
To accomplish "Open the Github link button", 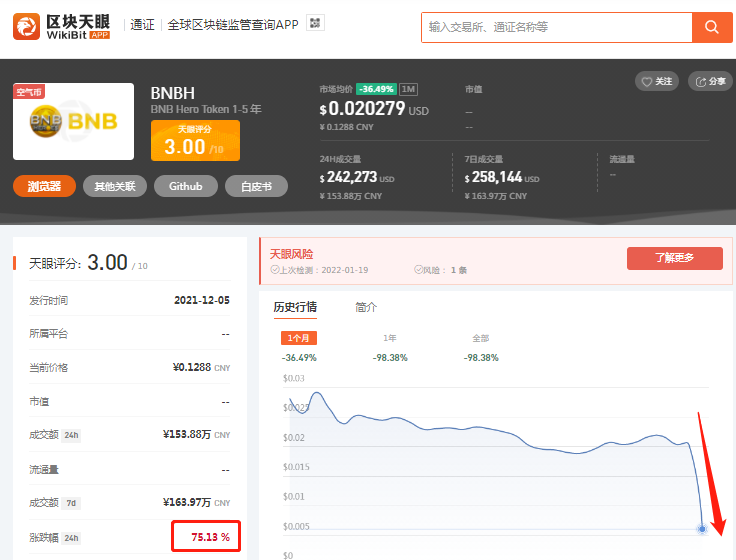I will (x=185, y=186).
